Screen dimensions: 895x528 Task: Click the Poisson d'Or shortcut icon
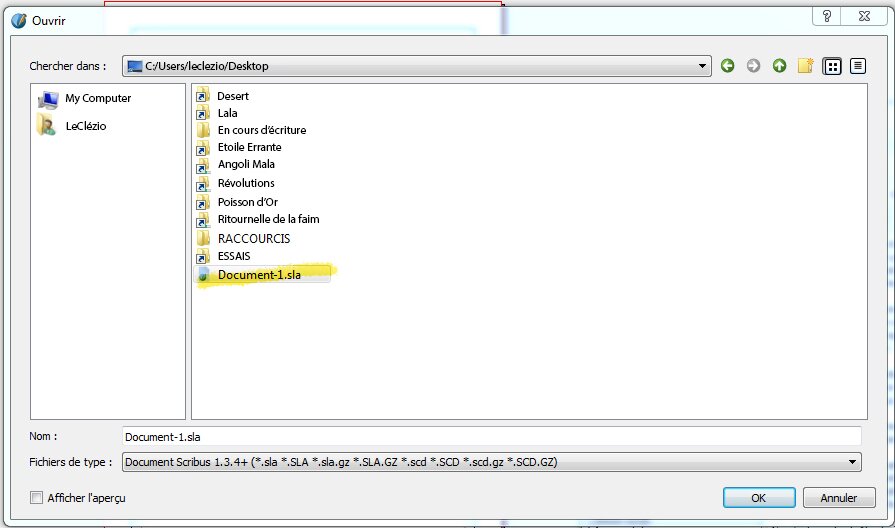point(203,201)
